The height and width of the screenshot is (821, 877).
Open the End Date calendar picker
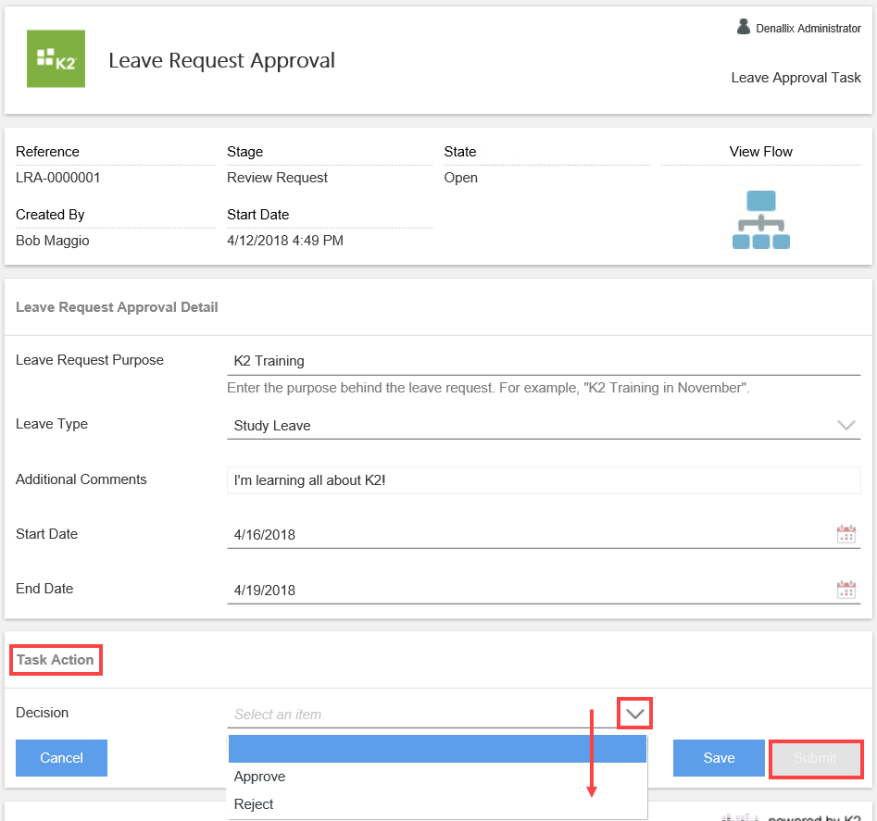(x=846, y=589)
